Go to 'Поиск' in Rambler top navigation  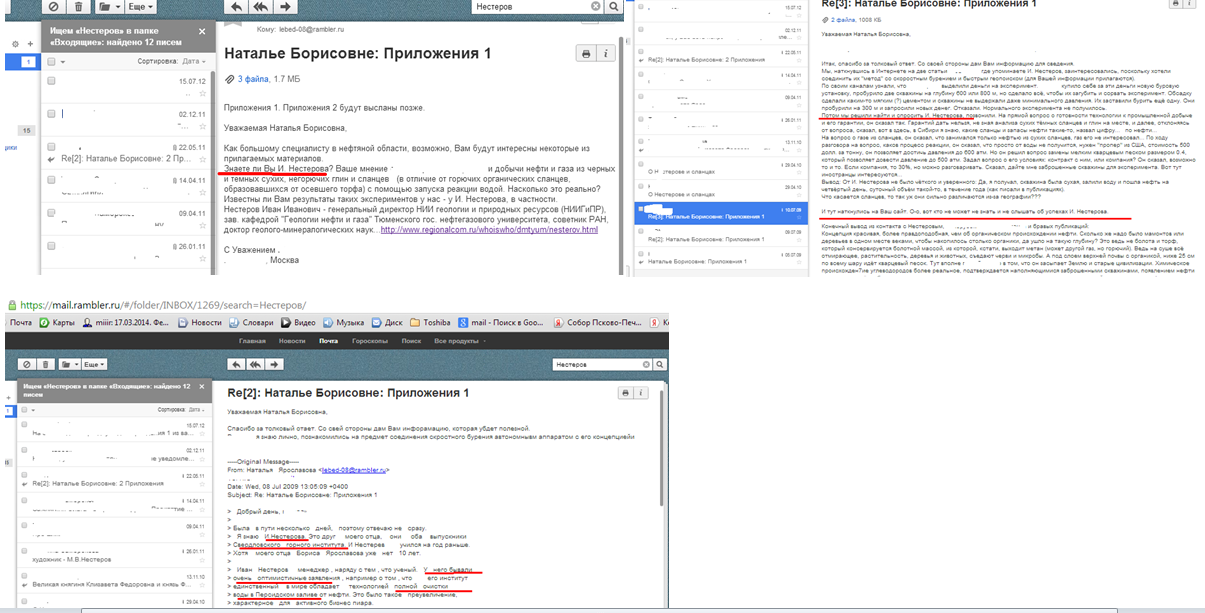pyautogui.click(x=411, y=340)
